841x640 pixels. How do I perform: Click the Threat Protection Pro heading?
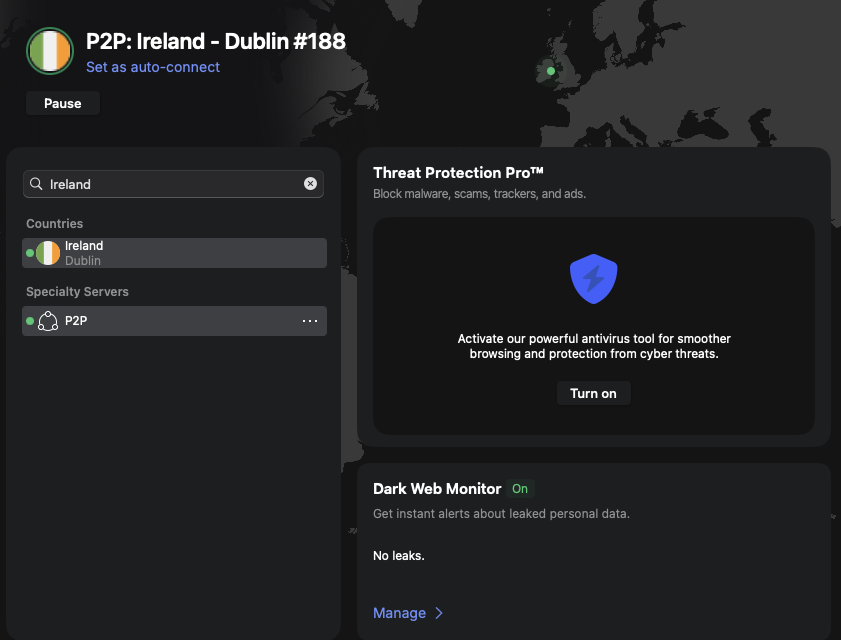click(458, 173)
